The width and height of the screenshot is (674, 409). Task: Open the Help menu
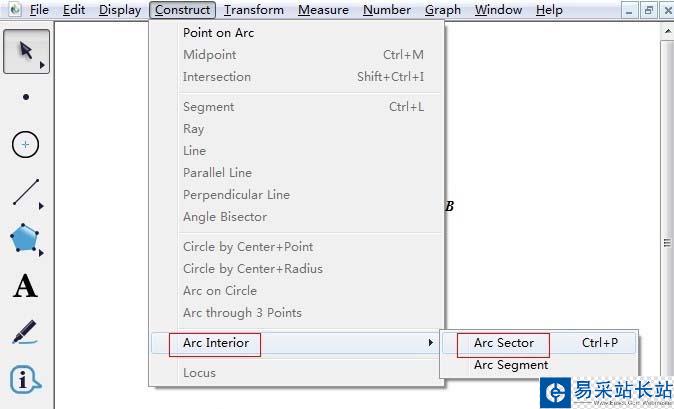click(549, 10)
